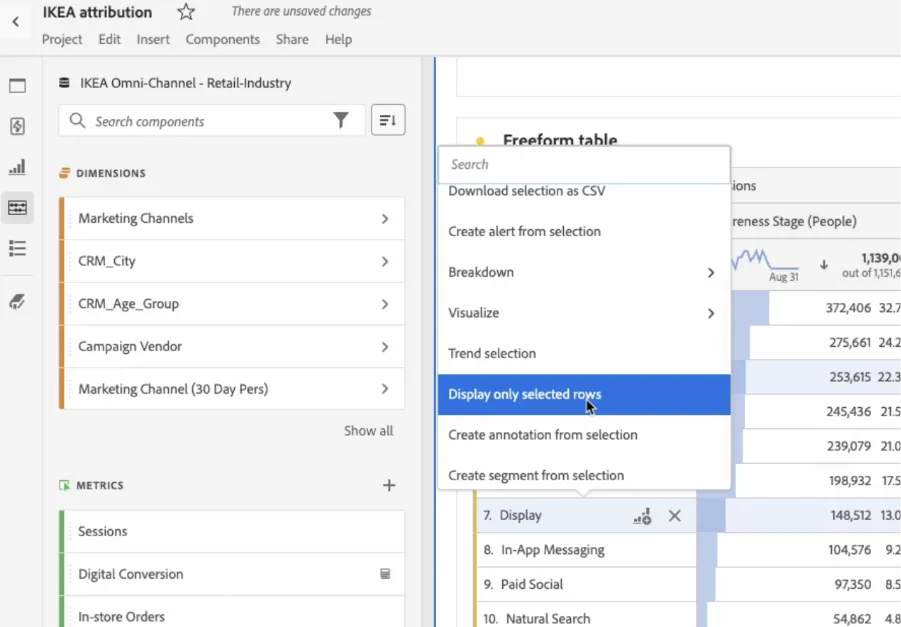The image size is (901, 627).
Task: Select the Digital Conversion metric
Action: click(x=232, y=574)
